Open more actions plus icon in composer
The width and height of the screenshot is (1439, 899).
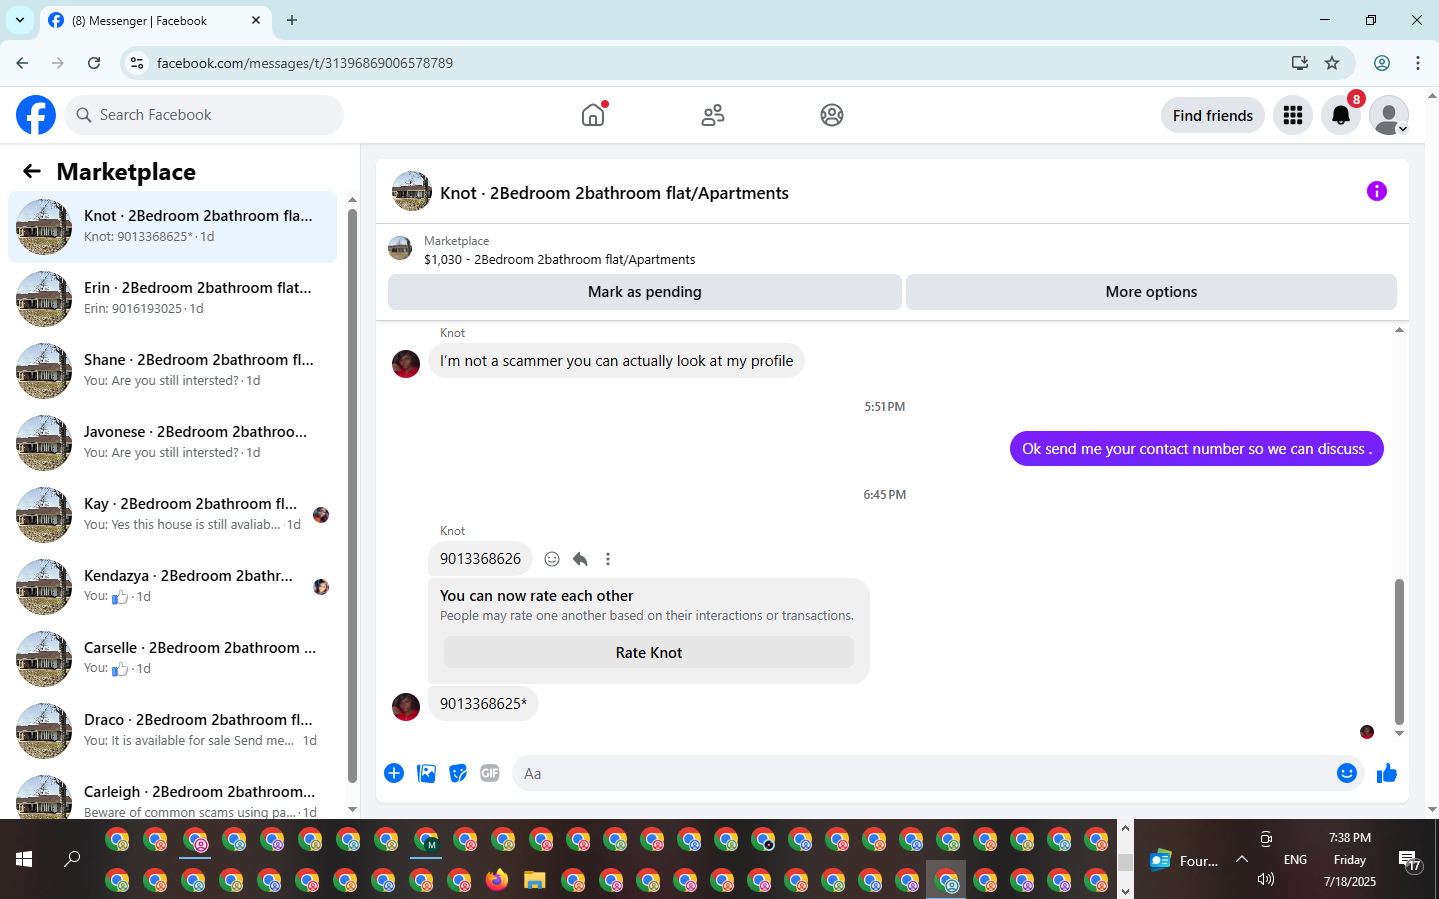tap(394, 773)
